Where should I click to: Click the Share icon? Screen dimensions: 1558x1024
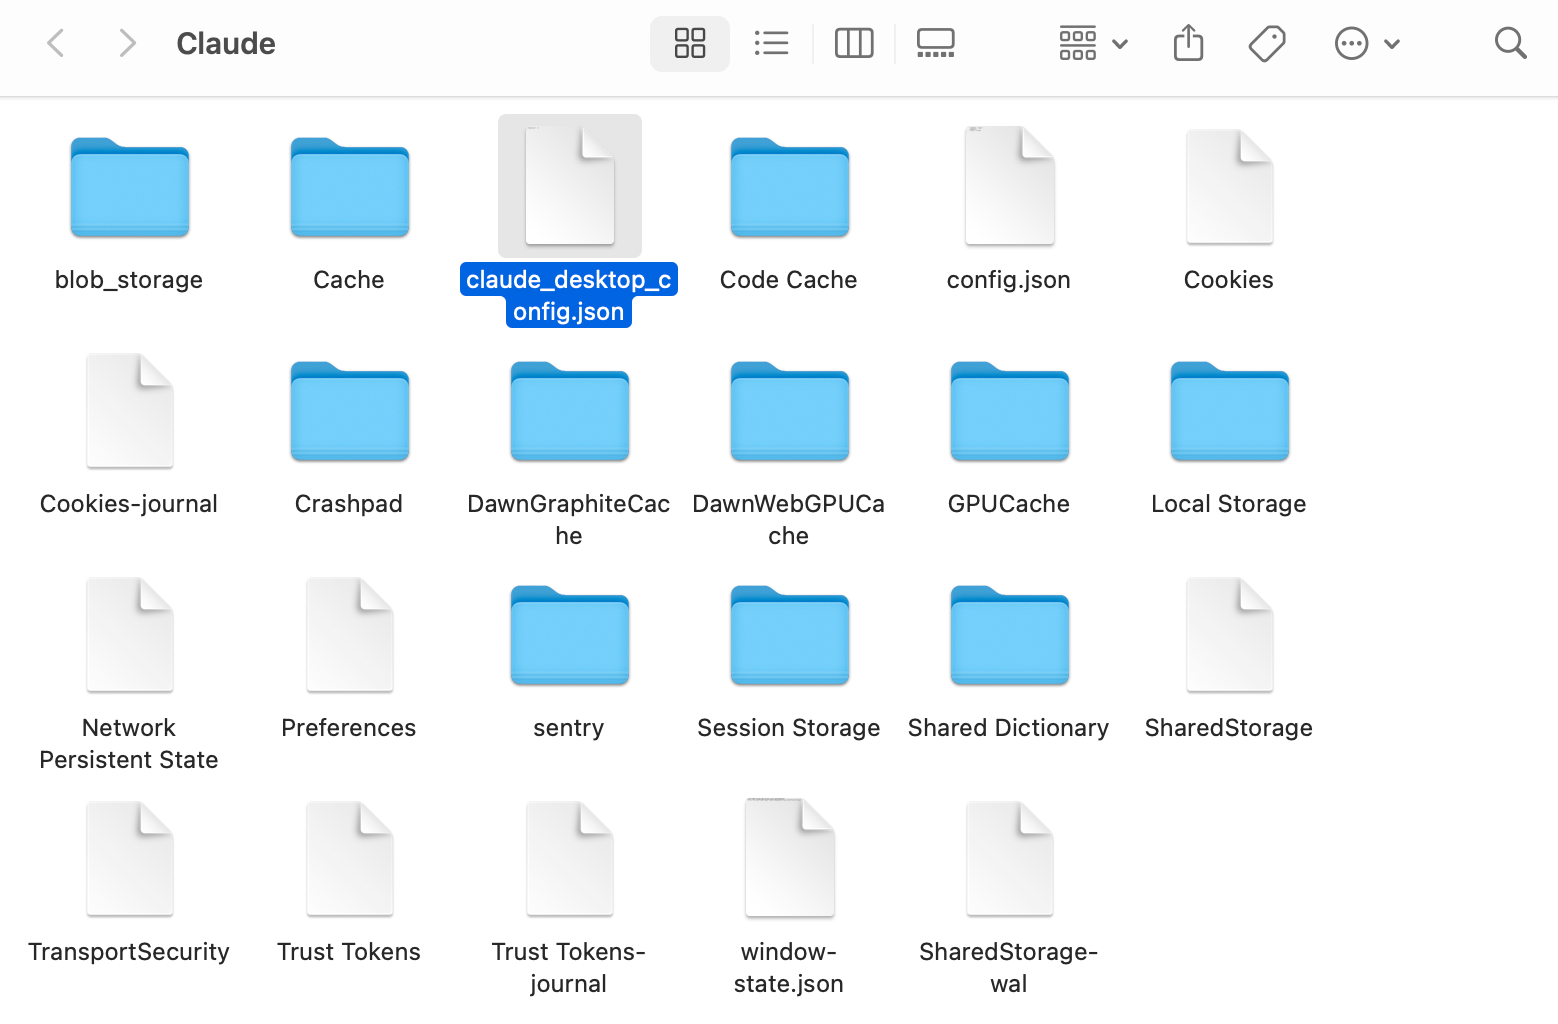pos(1188,43)
